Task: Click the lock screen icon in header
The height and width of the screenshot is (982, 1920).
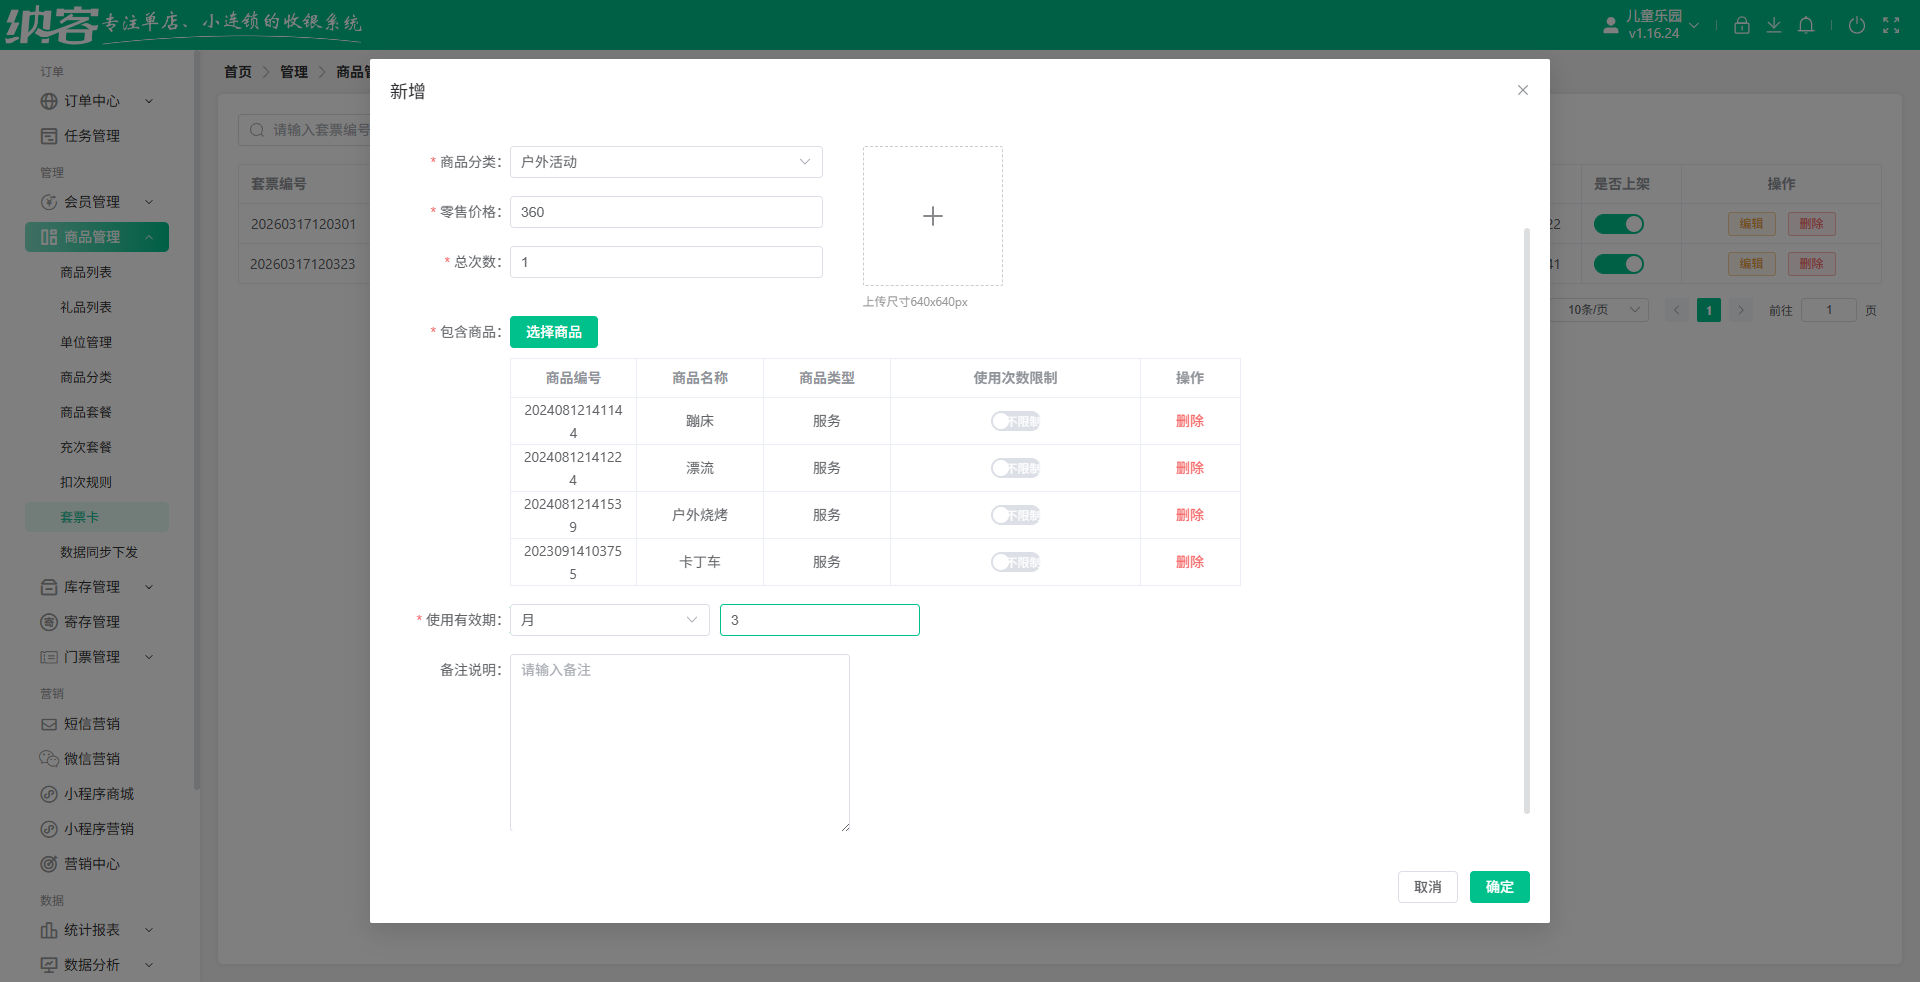Action: 1741,25
